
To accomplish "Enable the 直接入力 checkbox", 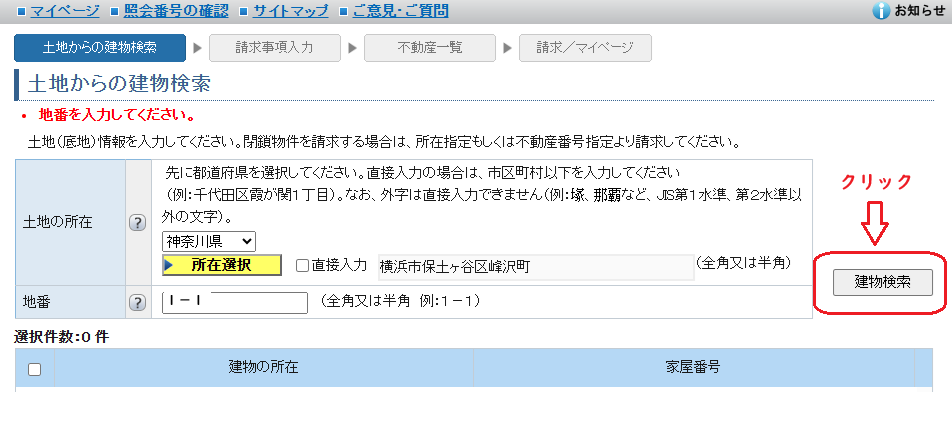I will click(302, 266).
